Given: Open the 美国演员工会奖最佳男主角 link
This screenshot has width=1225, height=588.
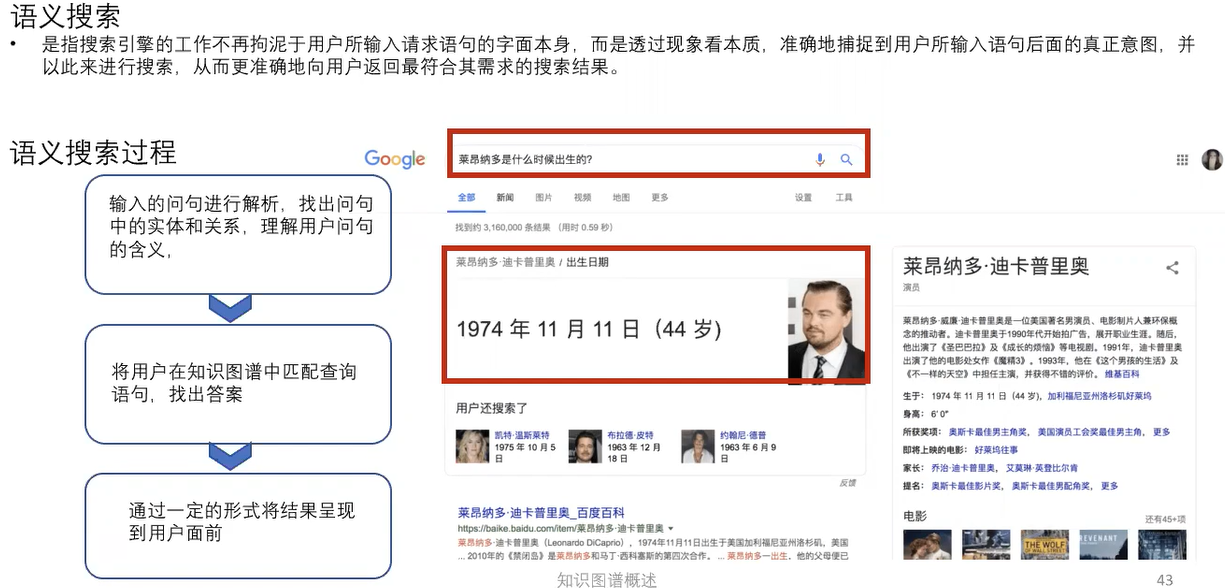Looking at the screenshot, I should [x=1090, y=432].
